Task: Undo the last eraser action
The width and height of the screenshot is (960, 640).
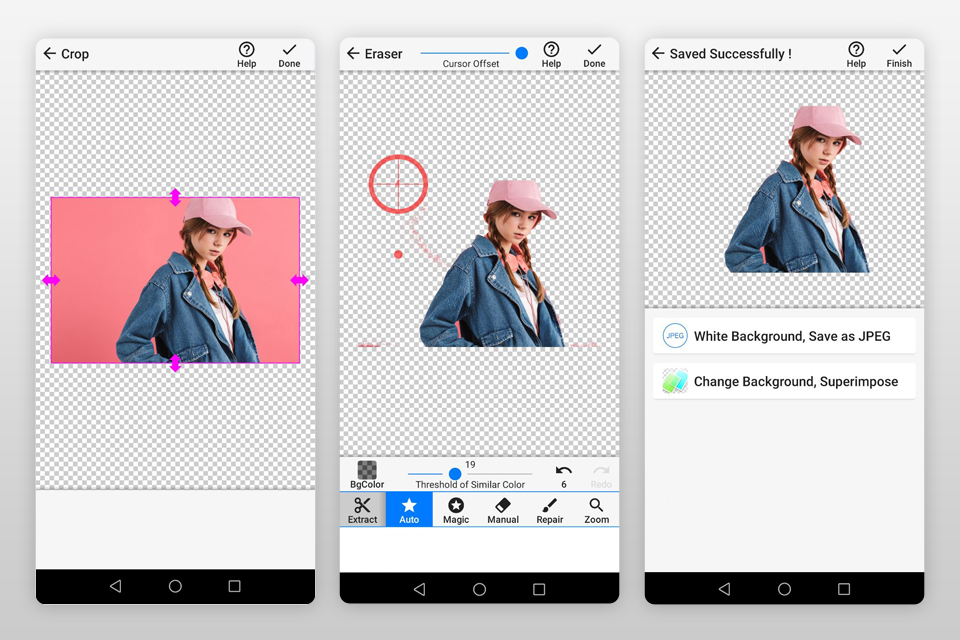Action: click(x=564, y=474)
